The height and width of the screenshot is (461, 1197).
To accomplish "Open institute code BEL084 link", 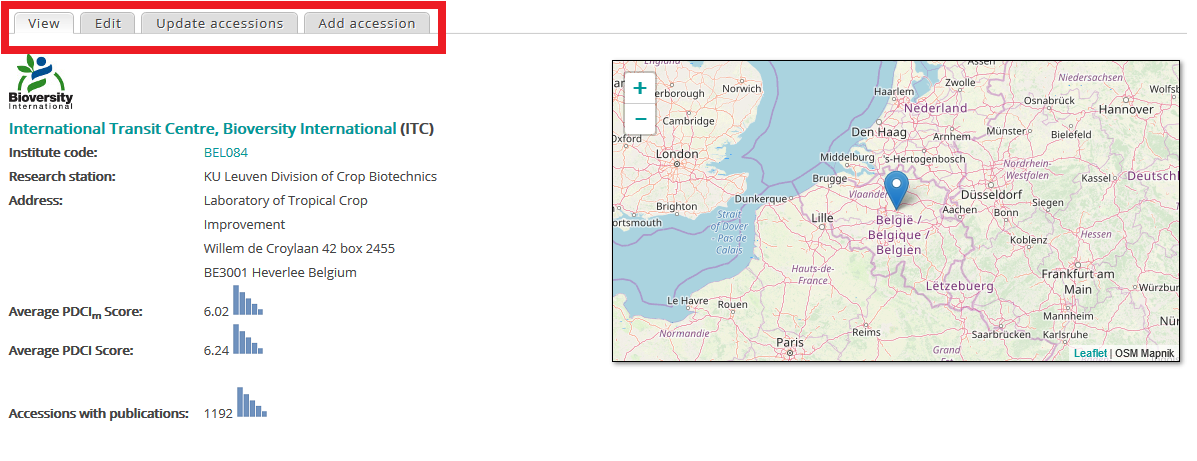I will 226,153.
